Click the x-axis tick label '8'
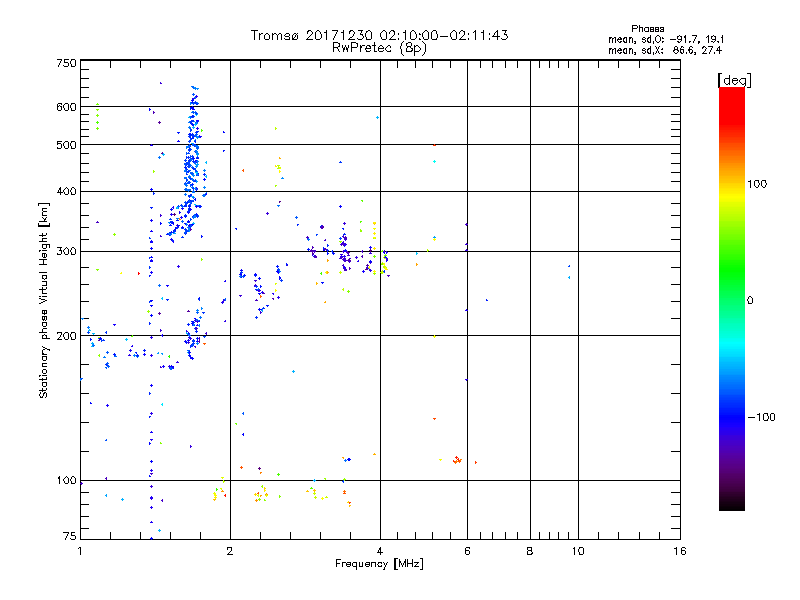The height and width of the screenshot is (600, 800). 530,551
